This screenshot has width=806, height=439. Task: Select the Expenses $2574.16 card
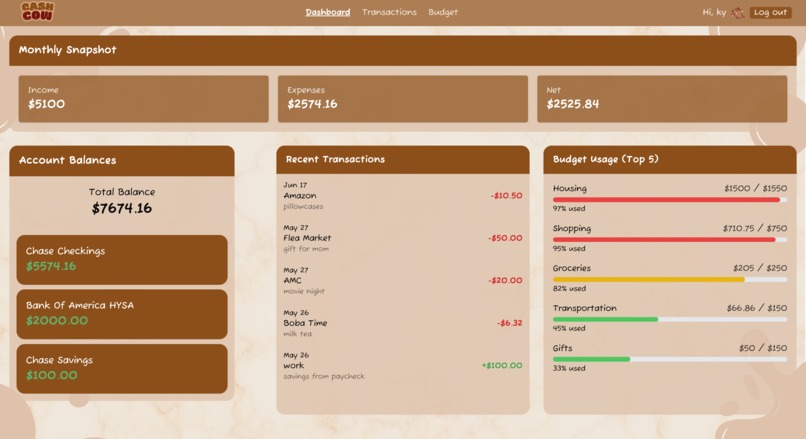pos(402,99)
